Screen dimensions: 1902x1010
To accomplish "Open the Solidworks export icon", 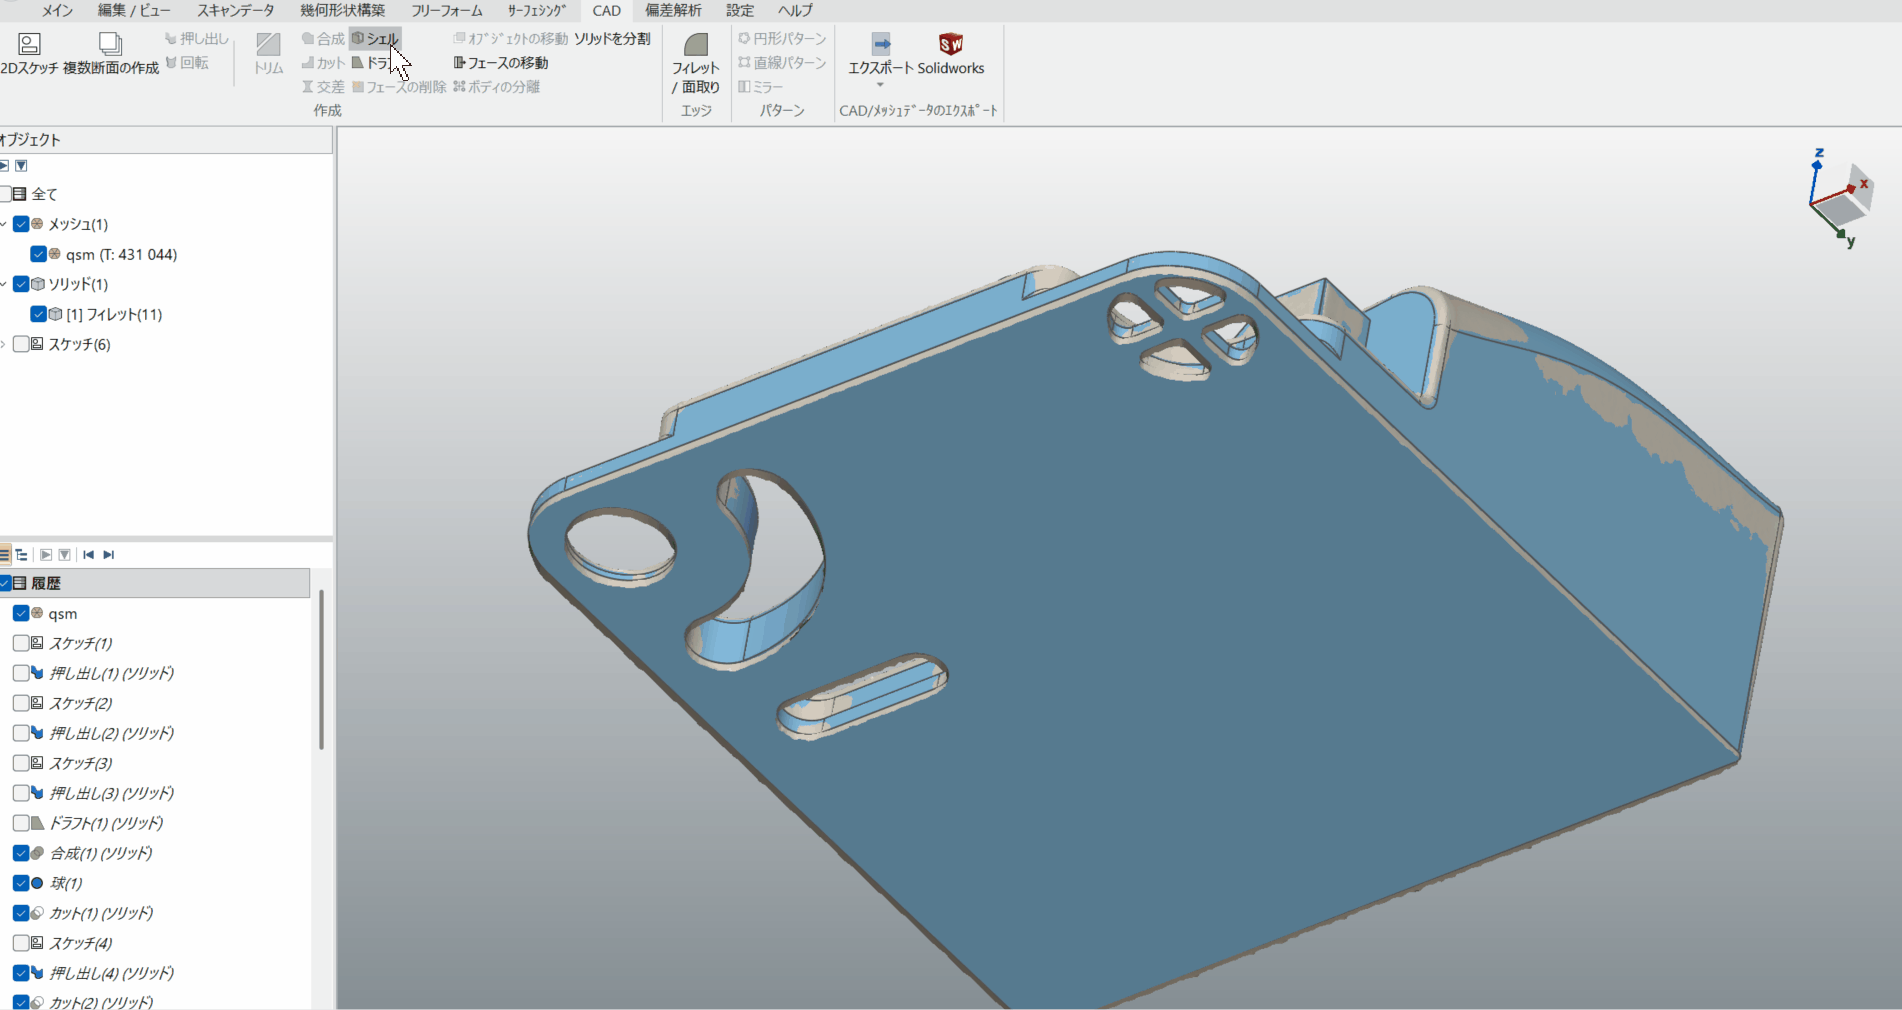I will pyautogui.click(x=950, y=44).
